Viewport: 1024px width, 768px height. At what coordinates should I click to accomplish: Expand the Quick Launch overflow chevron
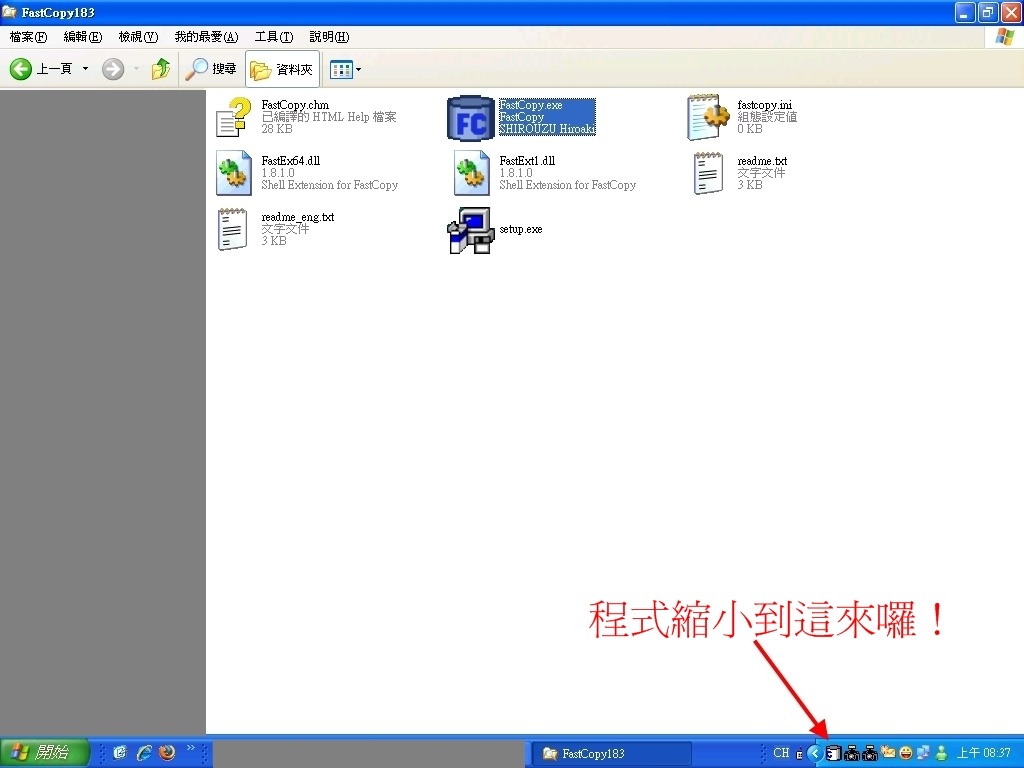click(x=191, y=748)
